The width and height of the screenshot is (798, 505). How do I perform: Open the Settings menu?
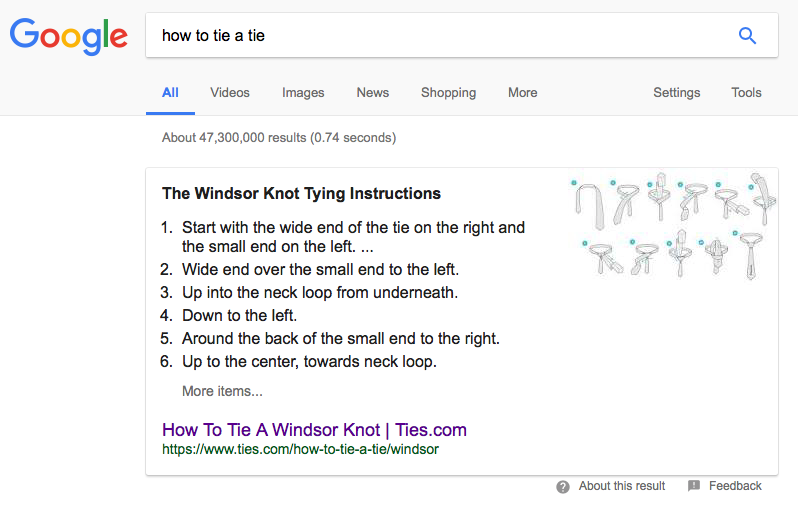pos(677,93)
